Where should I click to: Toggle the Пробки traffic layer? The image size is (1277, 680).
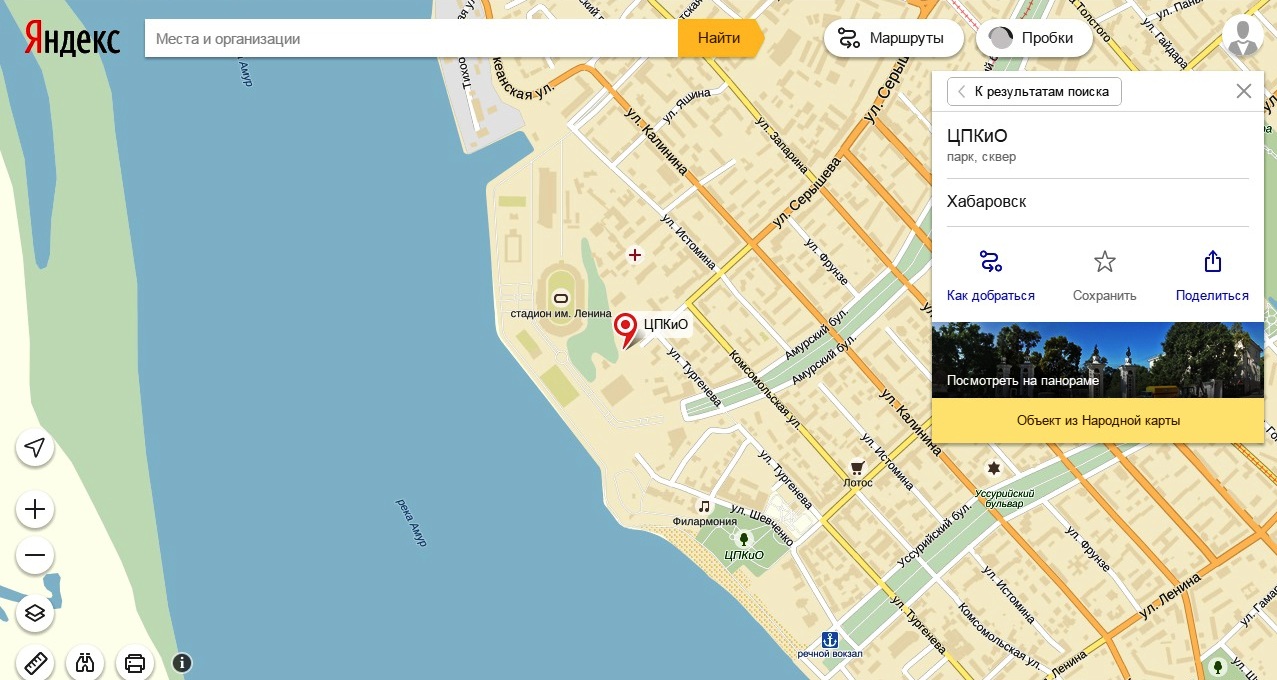coord(1034,39)
